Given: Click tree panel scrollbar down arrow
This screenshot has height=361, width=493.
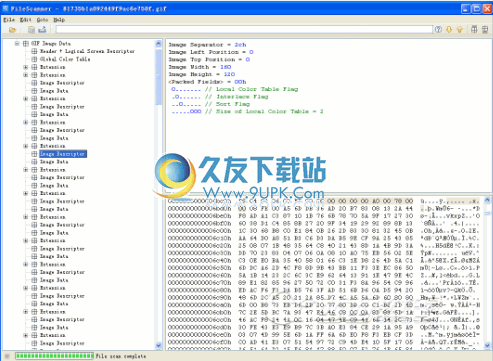Looking at the screenshot, I should (158, 345).
